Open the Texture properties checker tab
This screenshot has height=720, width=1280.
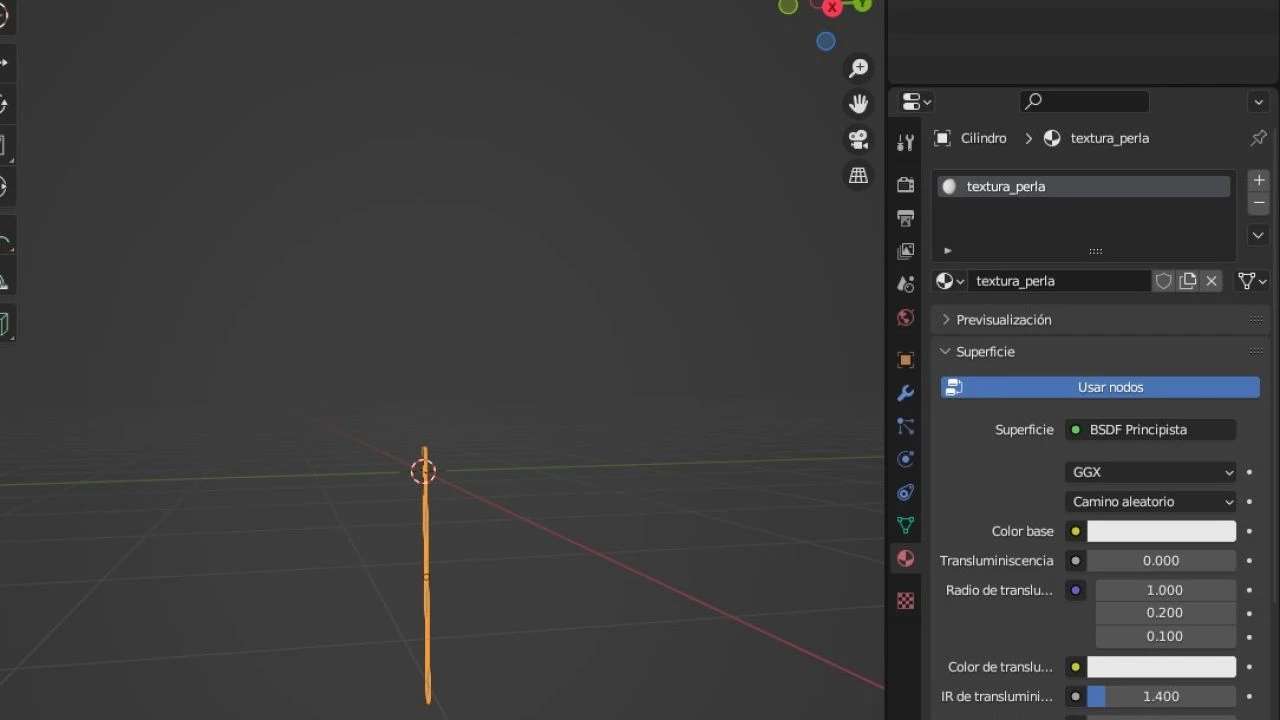[x=905, y=601]
